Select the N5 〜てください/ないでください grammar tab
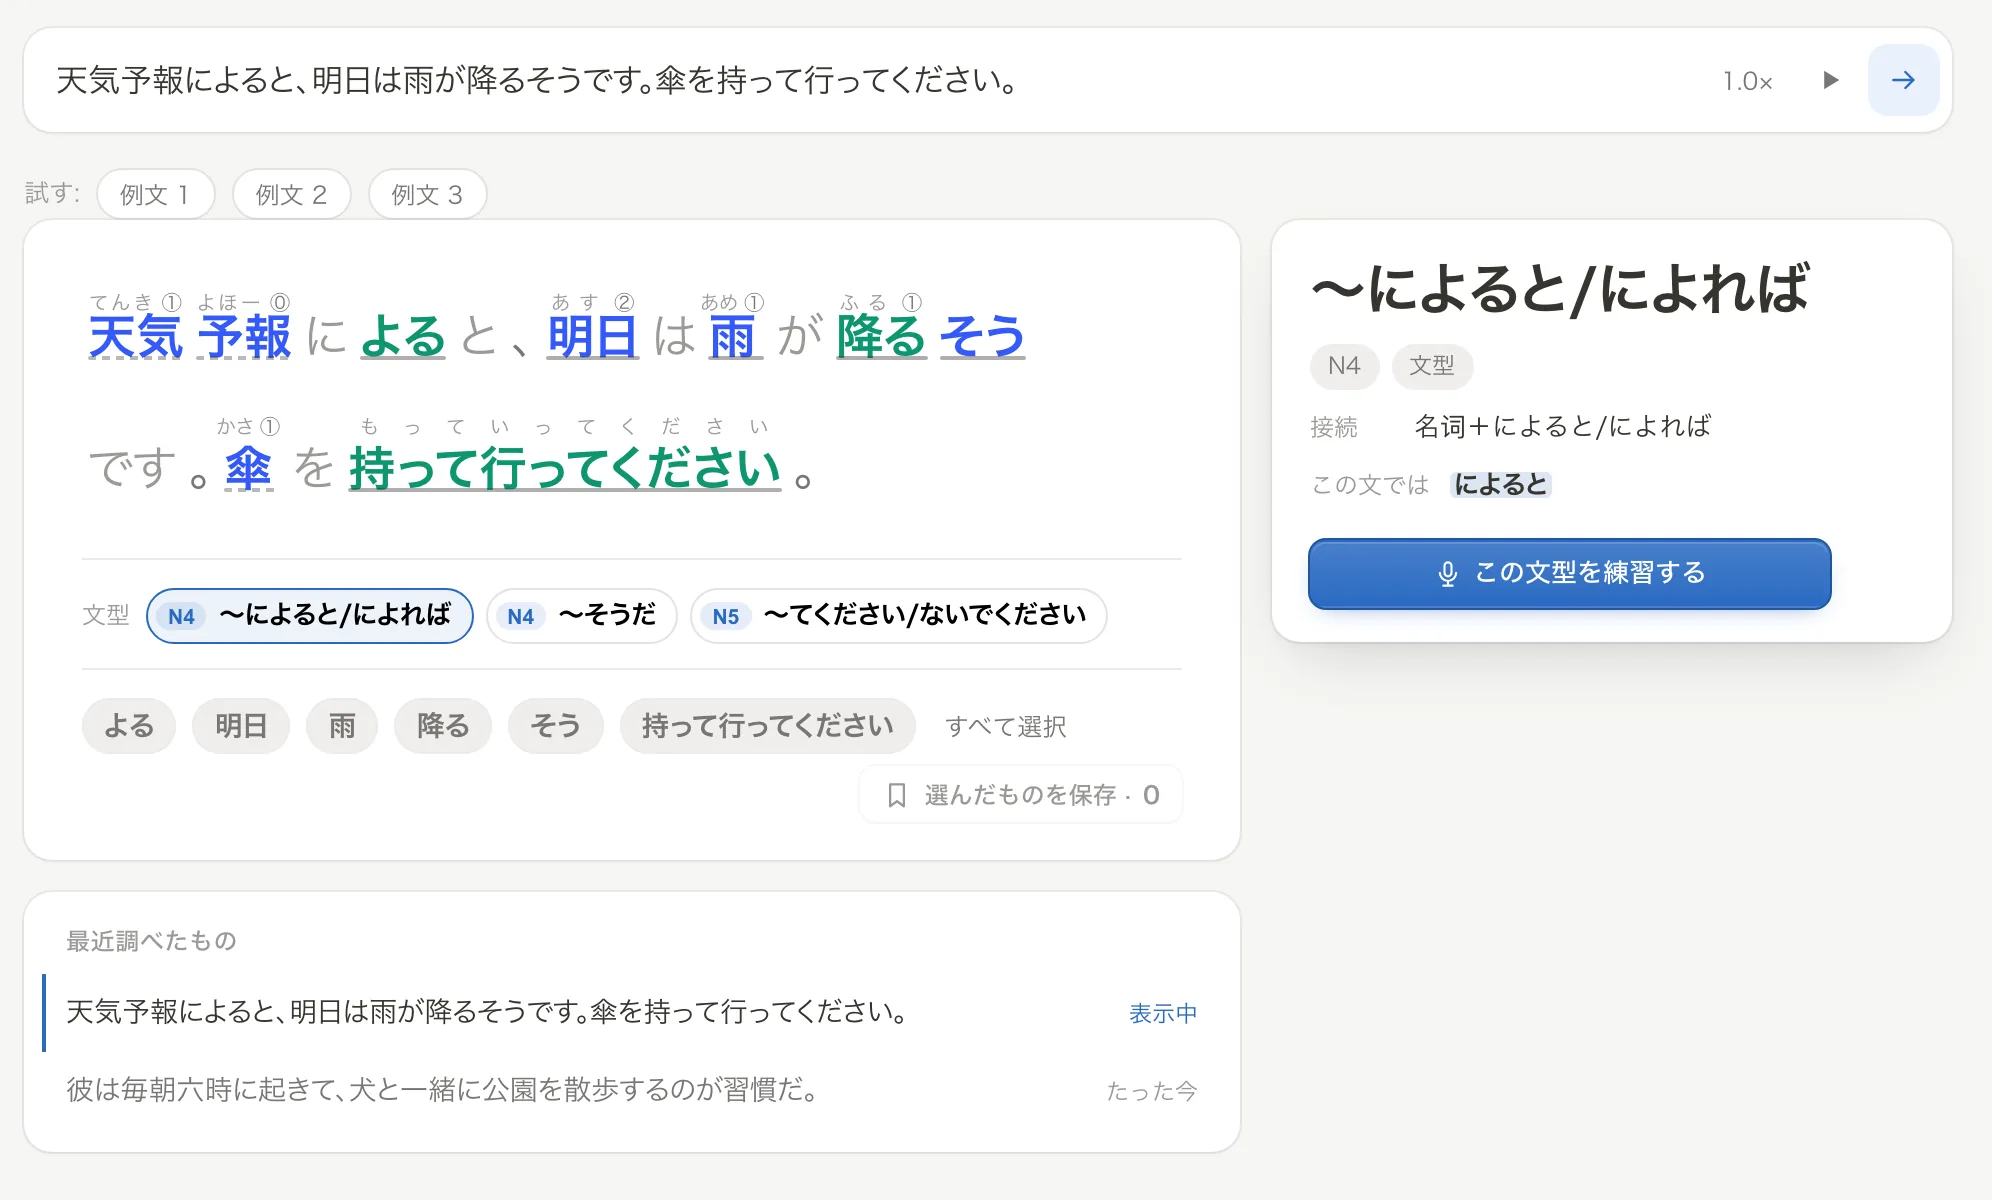 pos(898,616)
